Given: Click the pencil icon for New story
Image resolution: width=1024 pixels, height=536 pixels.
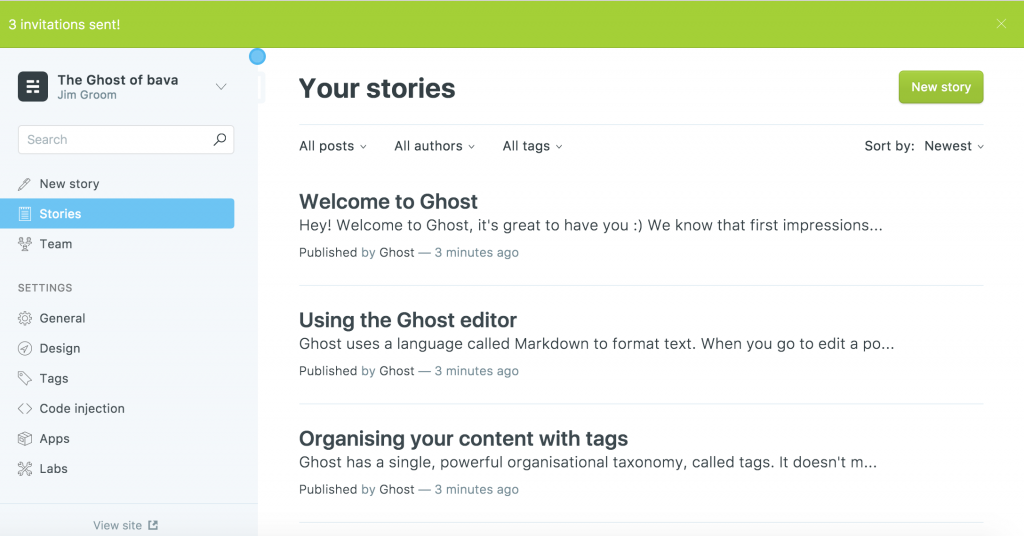Looking at the screenshot, I should point(24,184).
